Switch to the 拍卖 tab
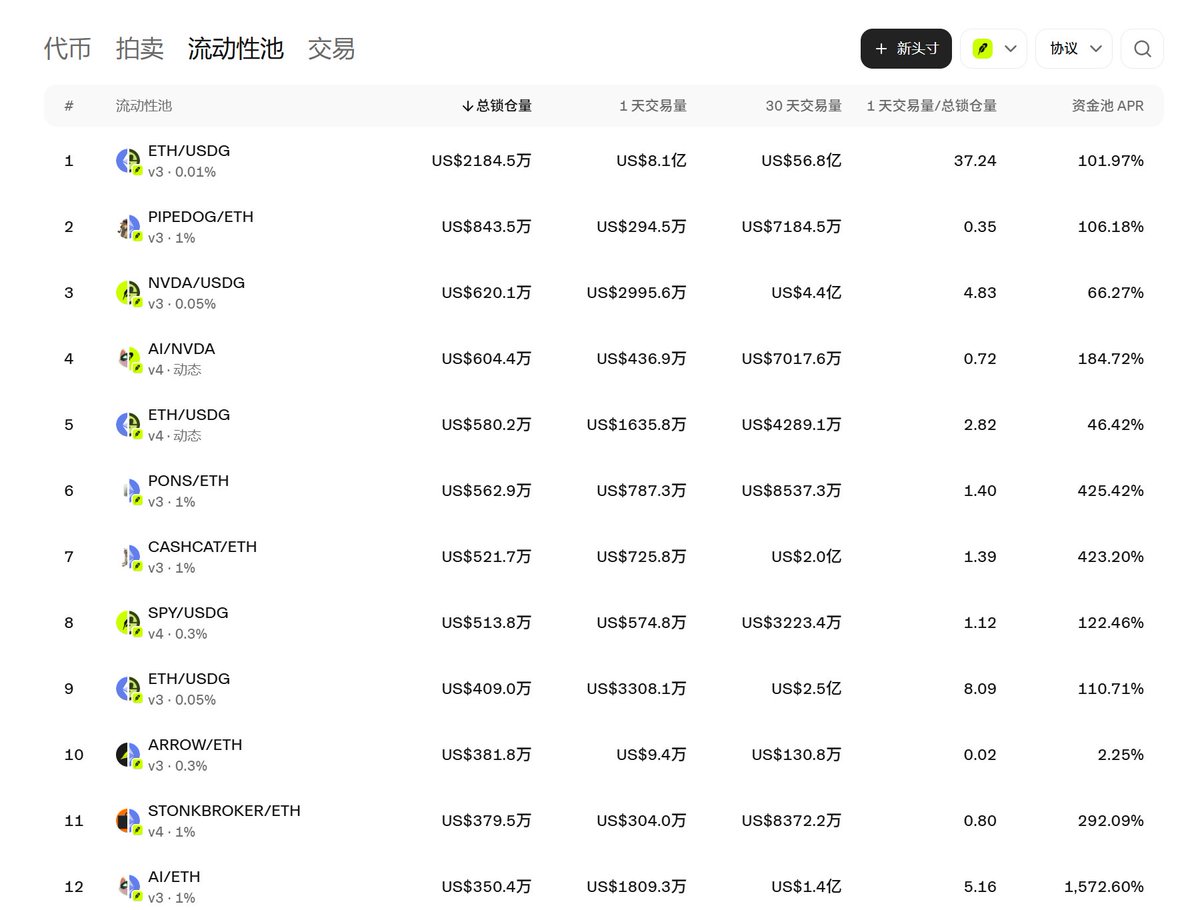Screen dimensions: 1200x910 [140, 49]
